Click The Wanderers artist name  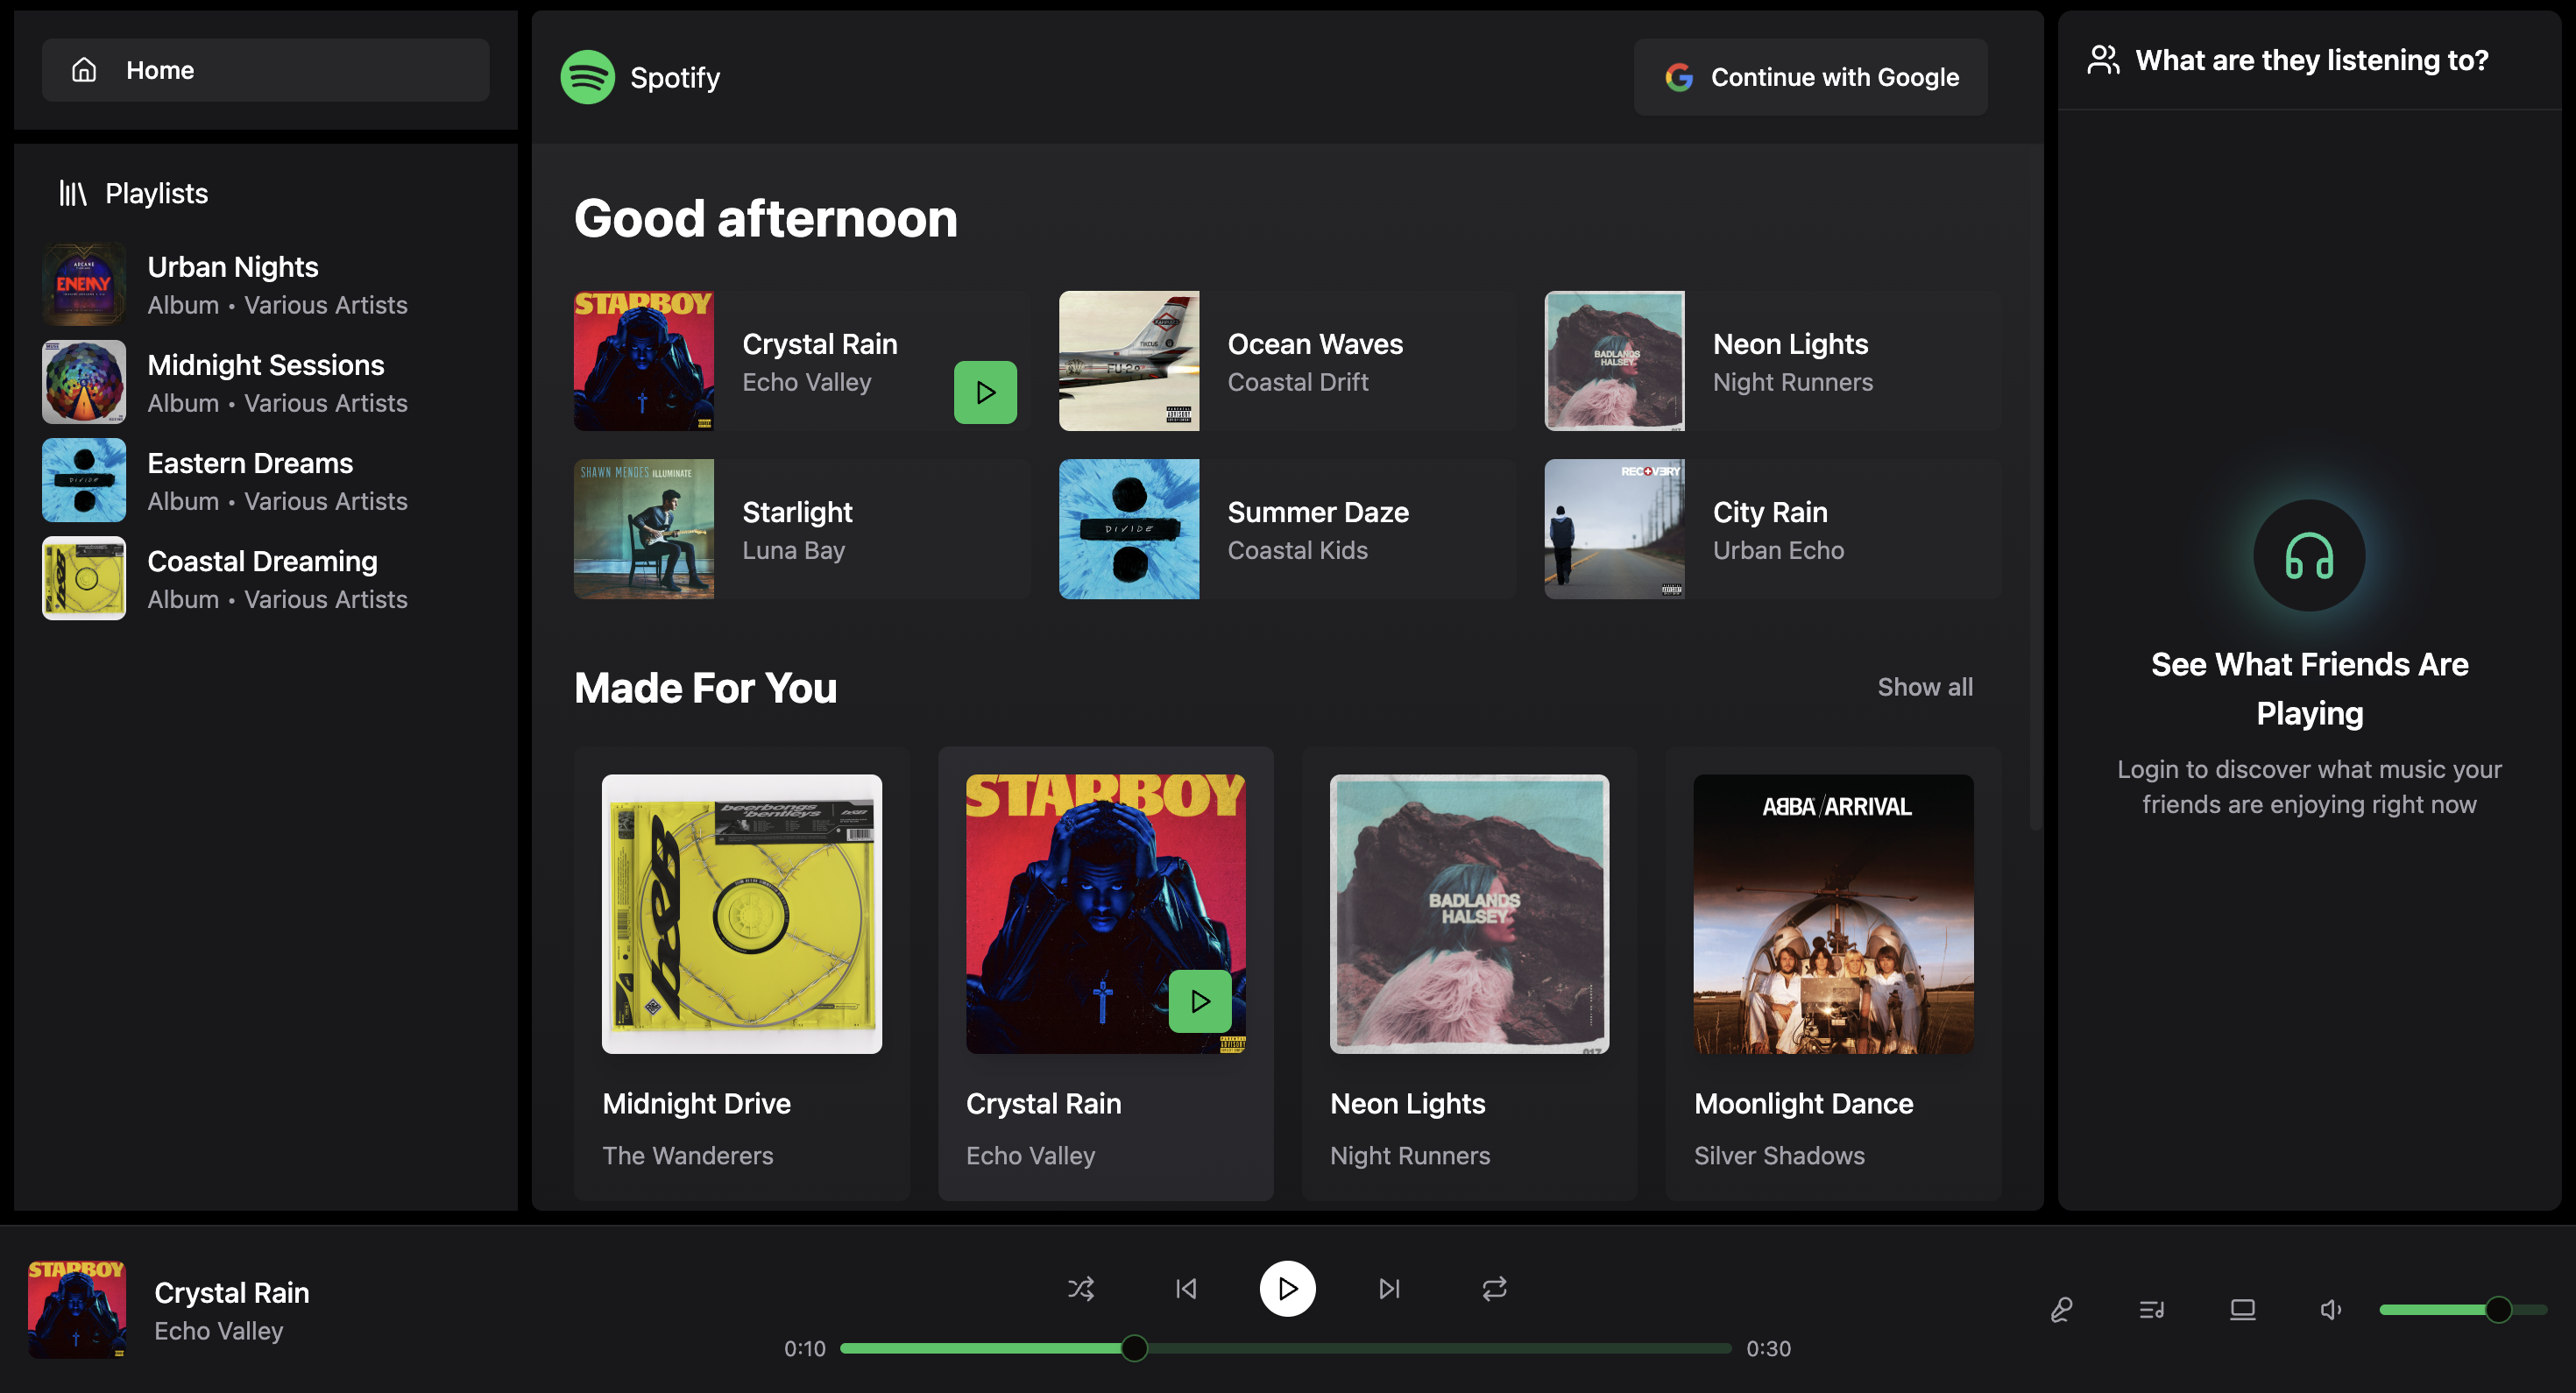click(x=688, y=1156)
